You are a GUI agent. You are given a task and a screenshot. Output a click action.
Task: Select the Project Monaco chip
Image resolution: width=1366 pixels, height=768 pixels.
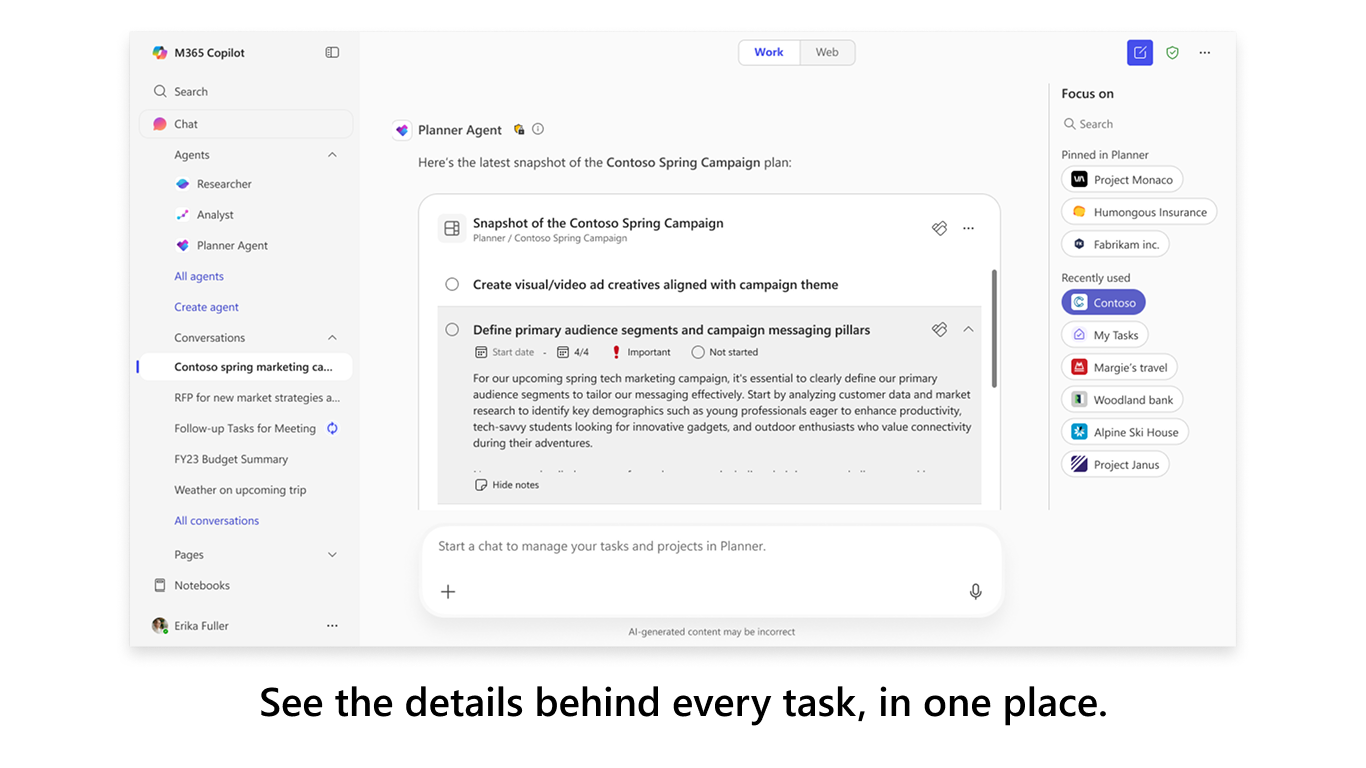point(1122,180)
